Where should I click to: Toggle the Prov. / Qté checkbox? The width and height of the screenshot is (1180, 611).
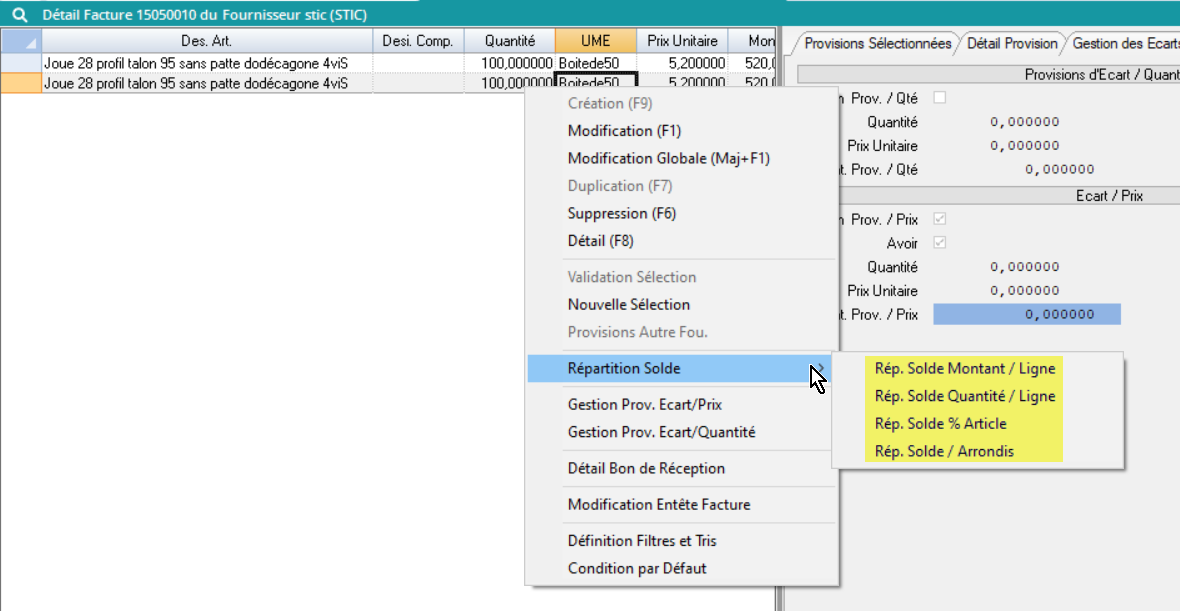939,98
